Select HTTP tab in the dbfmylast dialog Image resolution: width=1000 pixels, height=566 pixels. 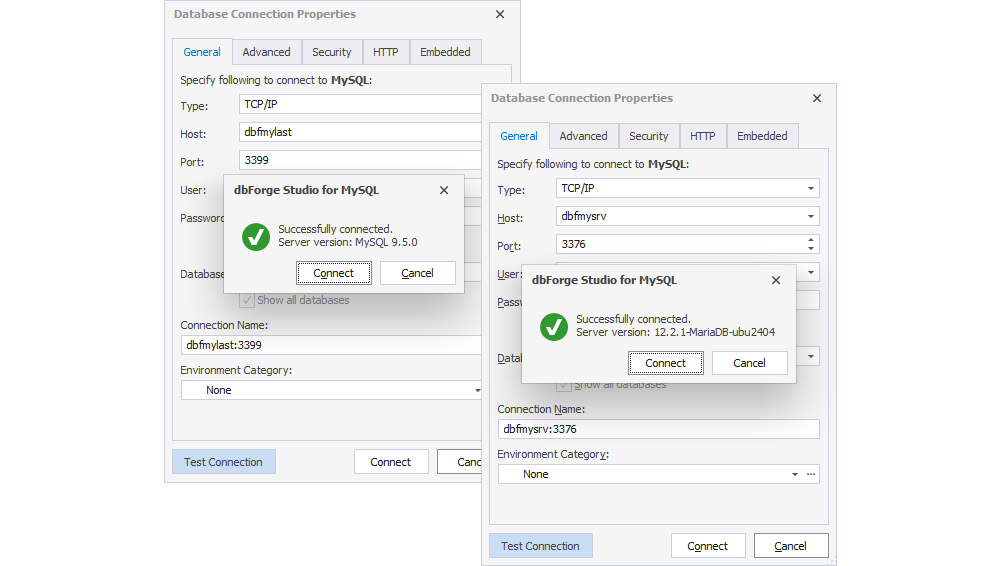point(385,52)
